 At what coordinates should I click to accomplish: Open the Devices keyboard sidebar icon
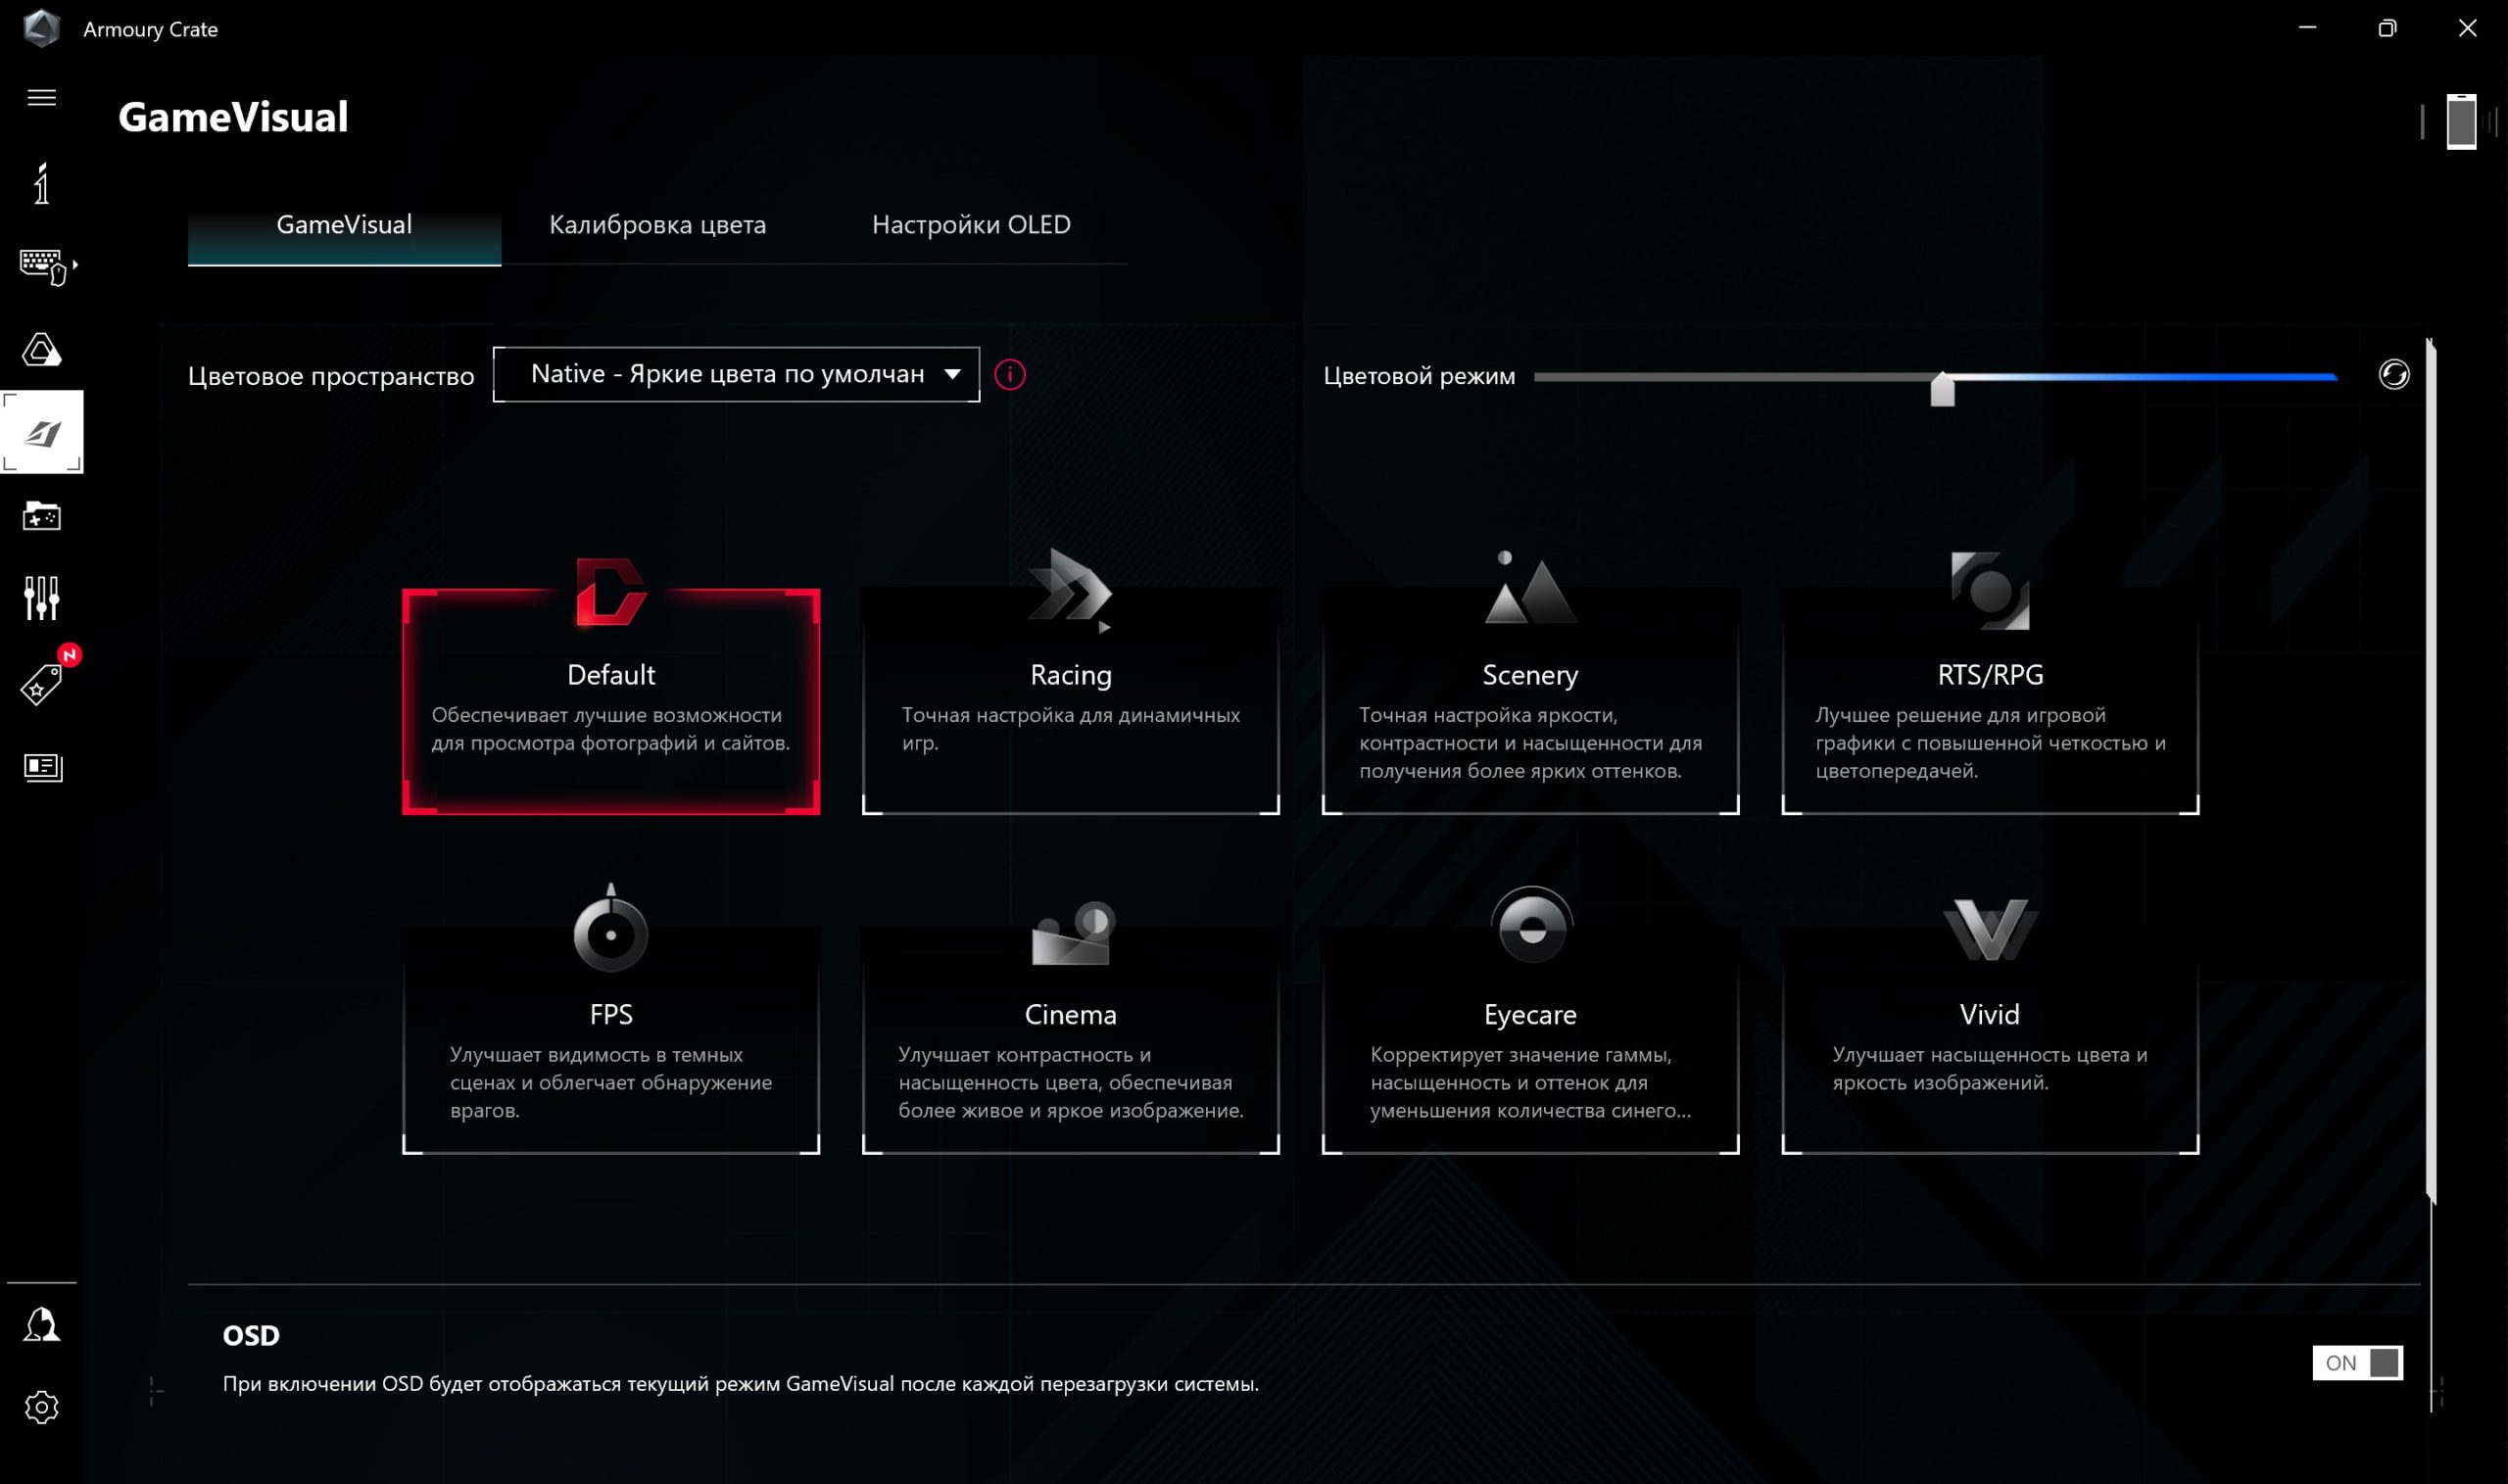point(43,266)
